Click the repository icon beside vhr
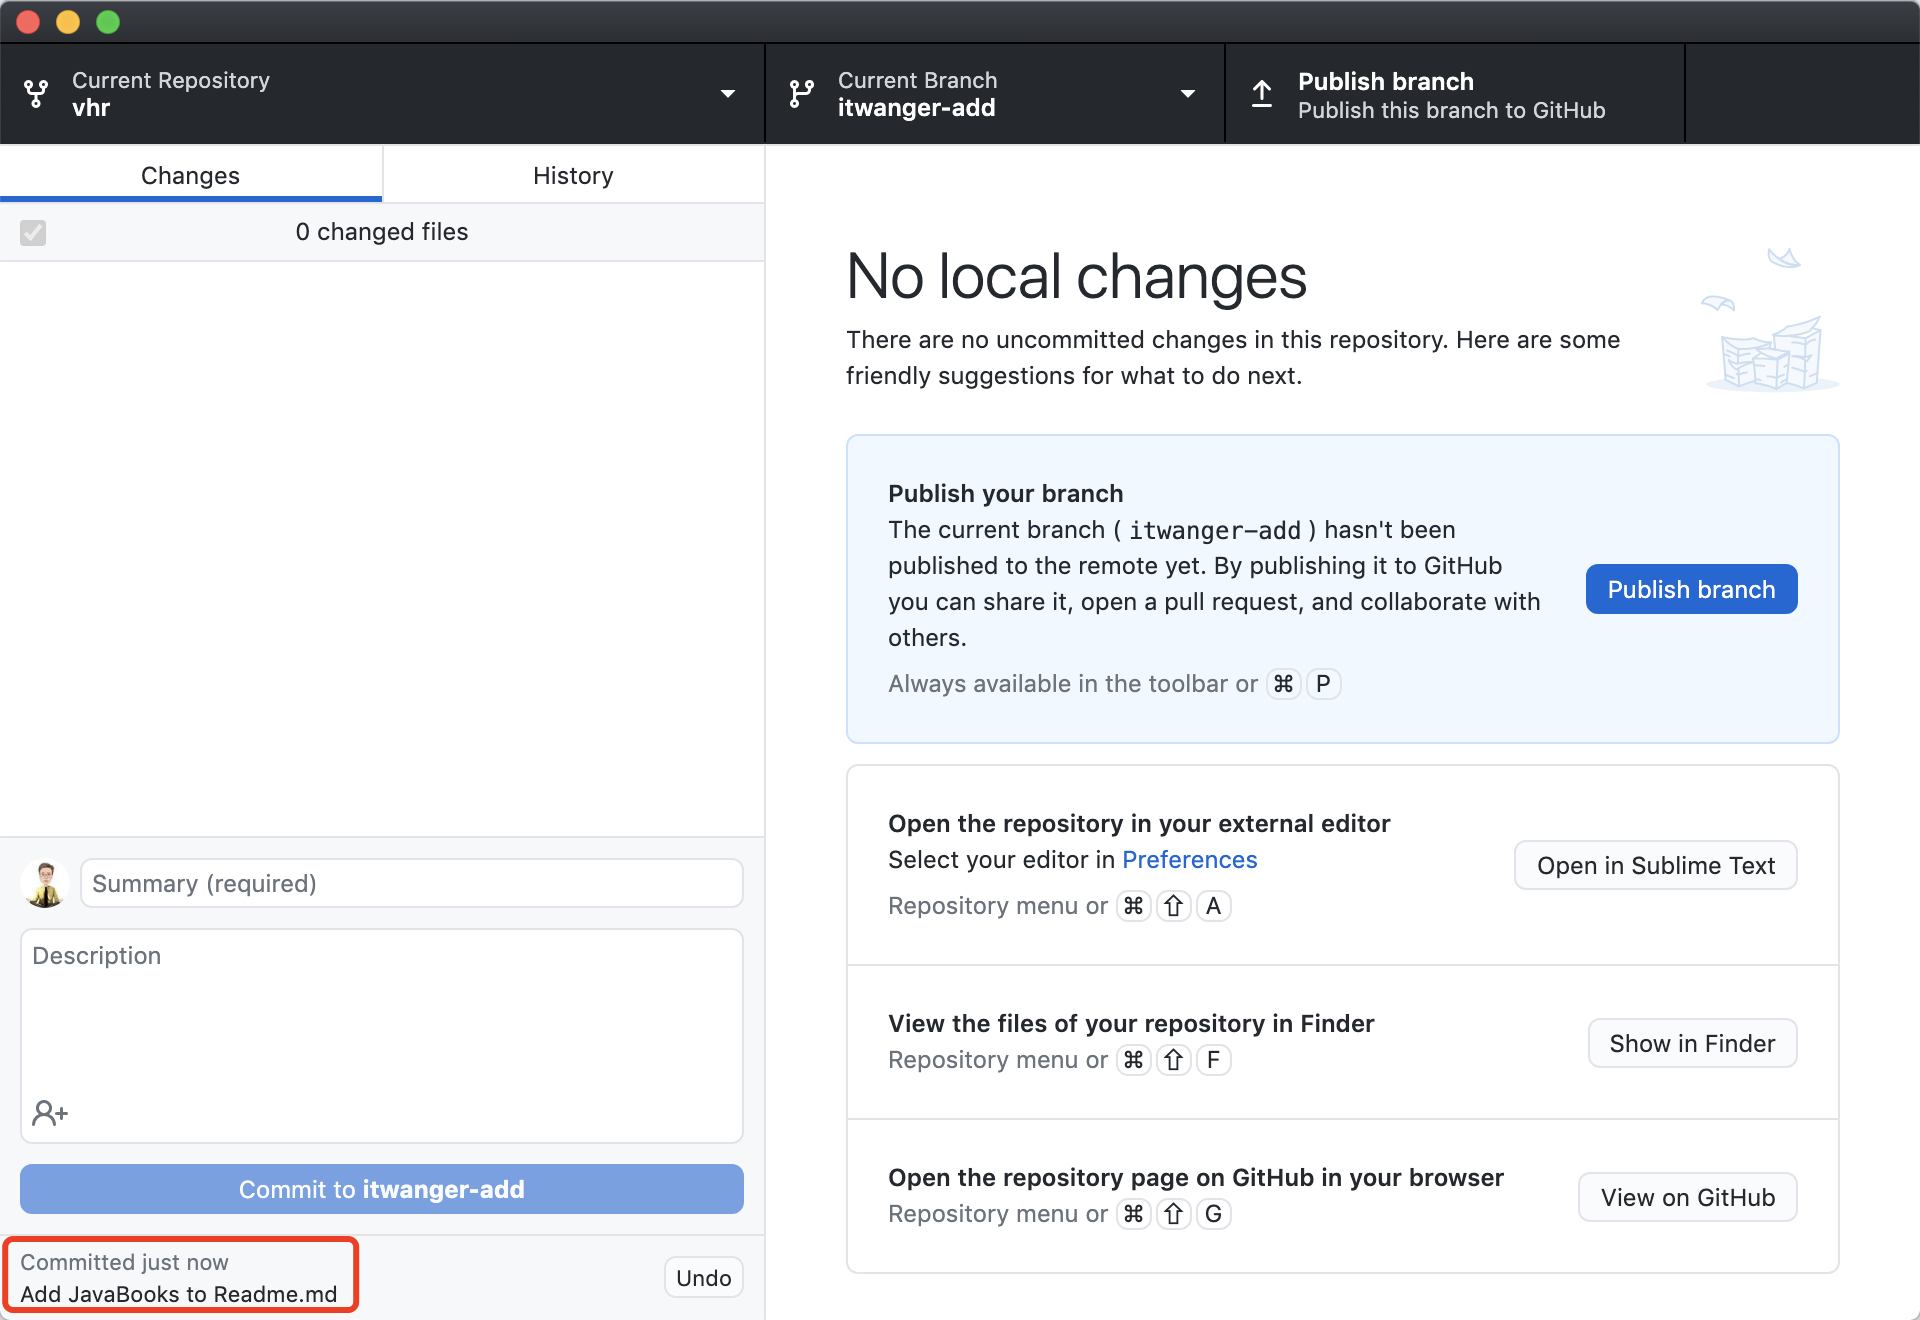 click(37, 94)
